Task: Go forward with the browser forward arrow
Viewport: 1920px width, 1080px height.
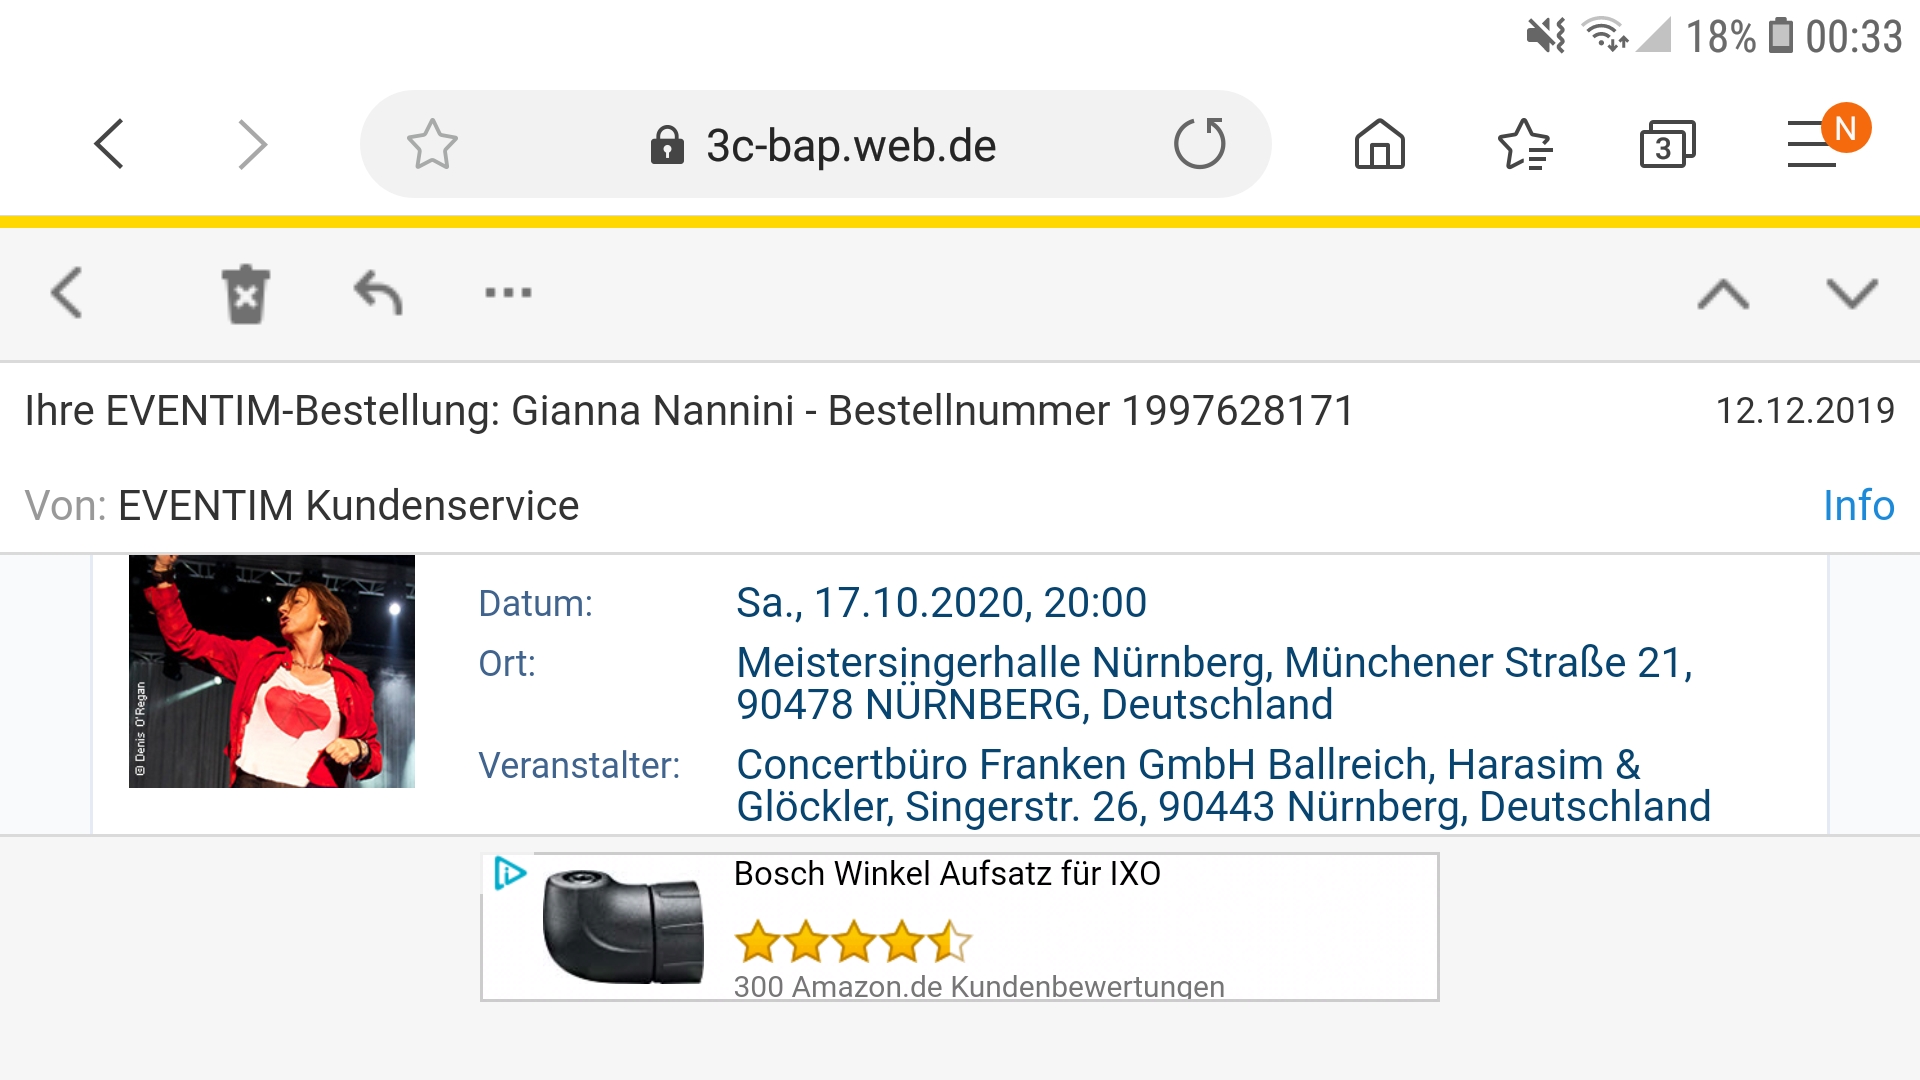Action: 252,145
